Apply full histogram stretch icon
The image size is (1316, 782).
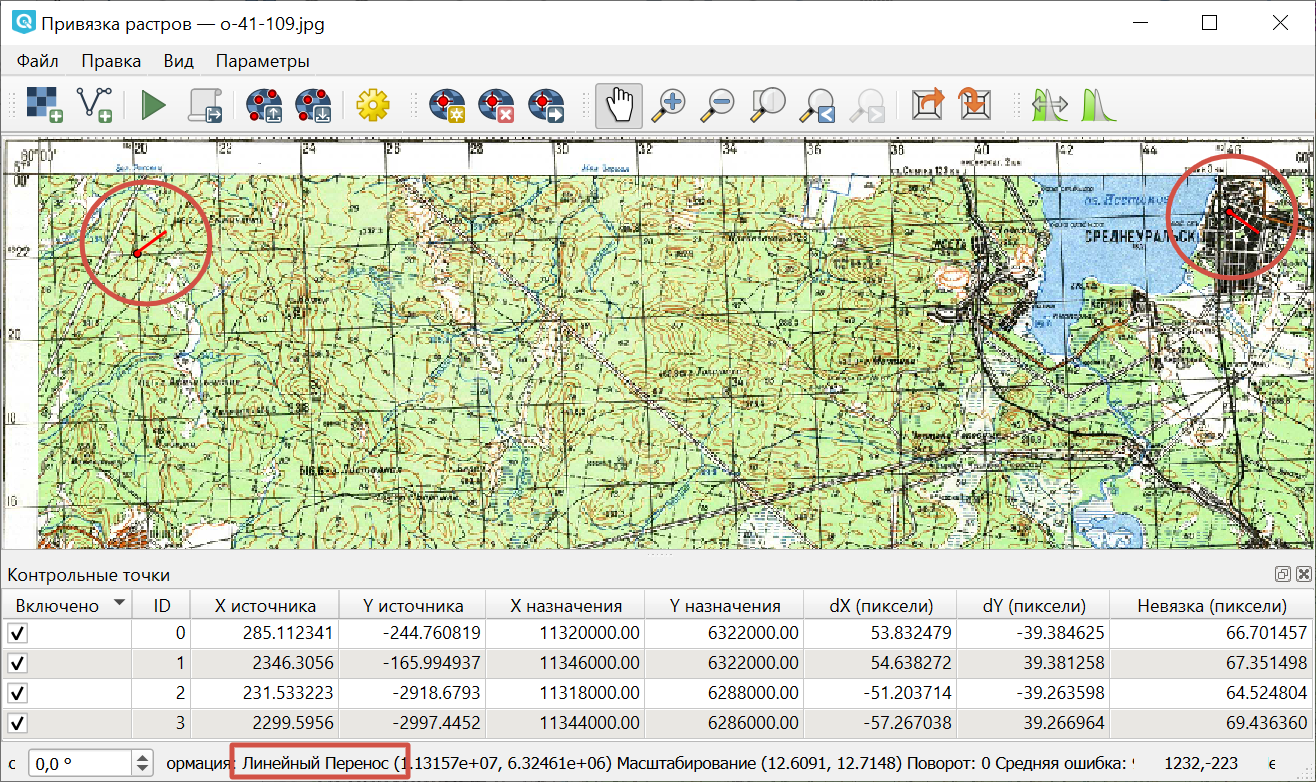pos(1050,105)
